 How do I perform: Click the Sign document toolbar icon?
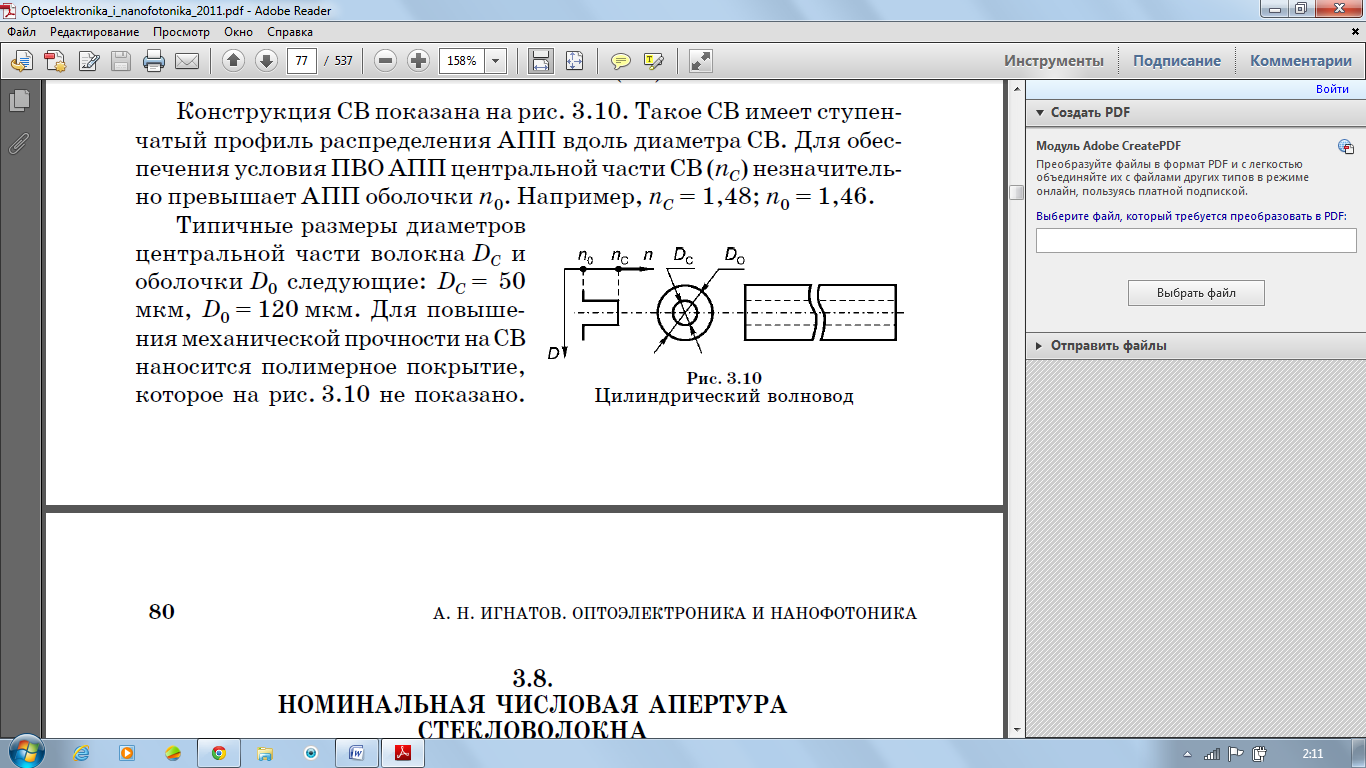pyautogui.click(x=88, y=61)
